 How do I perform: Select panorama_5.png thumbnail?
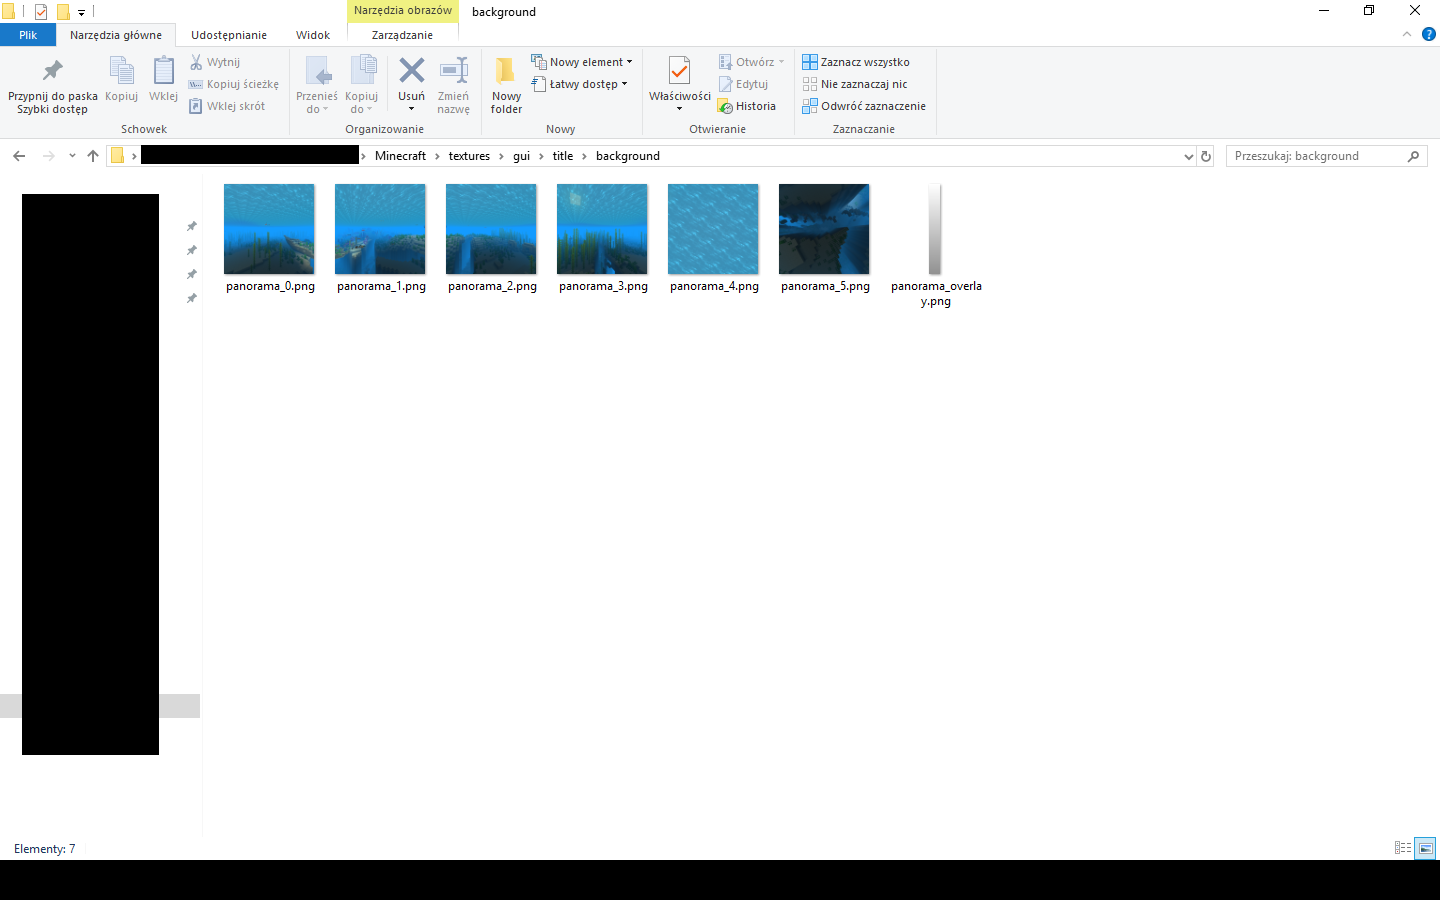[824, 229]
